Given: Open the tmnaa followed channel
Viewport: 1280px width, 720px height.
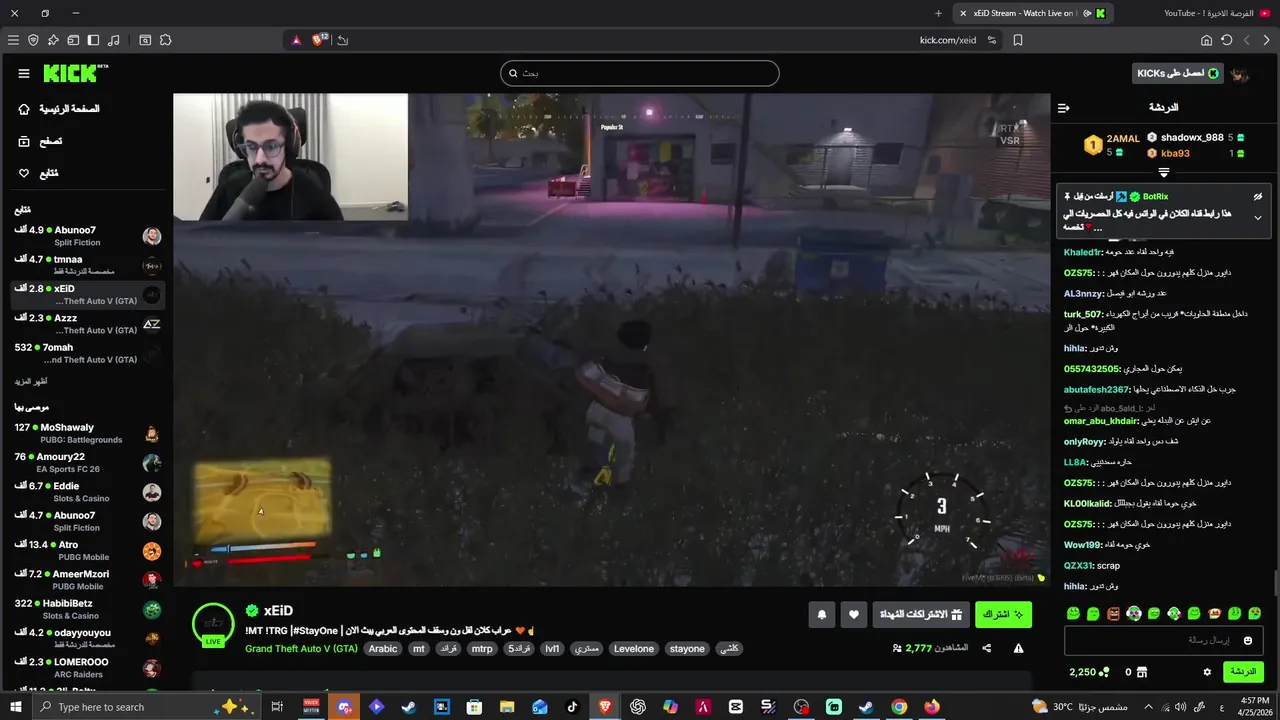Looking at the screenshot, I should tap(87, 265).
